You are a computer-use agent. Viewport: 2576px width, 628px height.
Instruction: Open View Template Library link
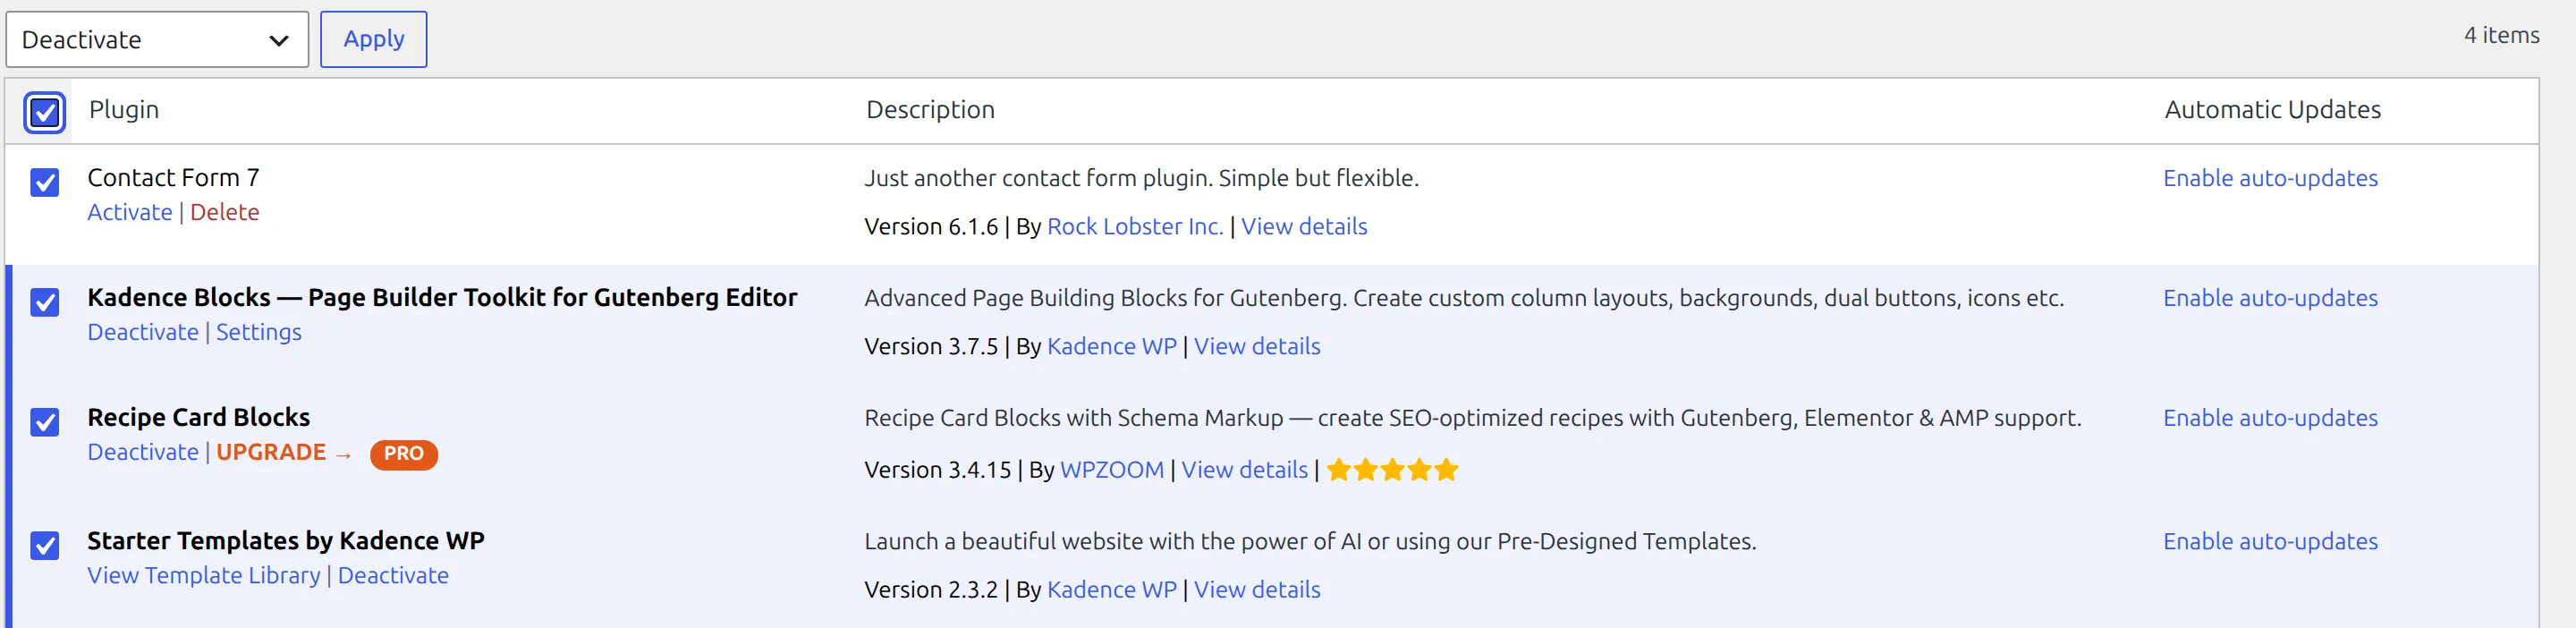pos(204,575)
